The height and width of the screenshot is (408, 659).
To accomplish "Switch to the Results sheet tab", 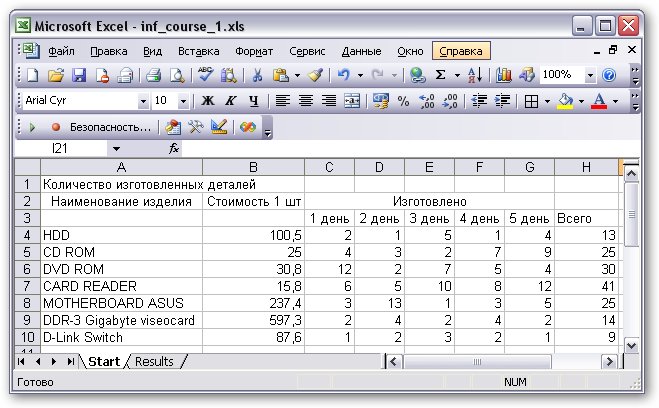I will [154, 361].
